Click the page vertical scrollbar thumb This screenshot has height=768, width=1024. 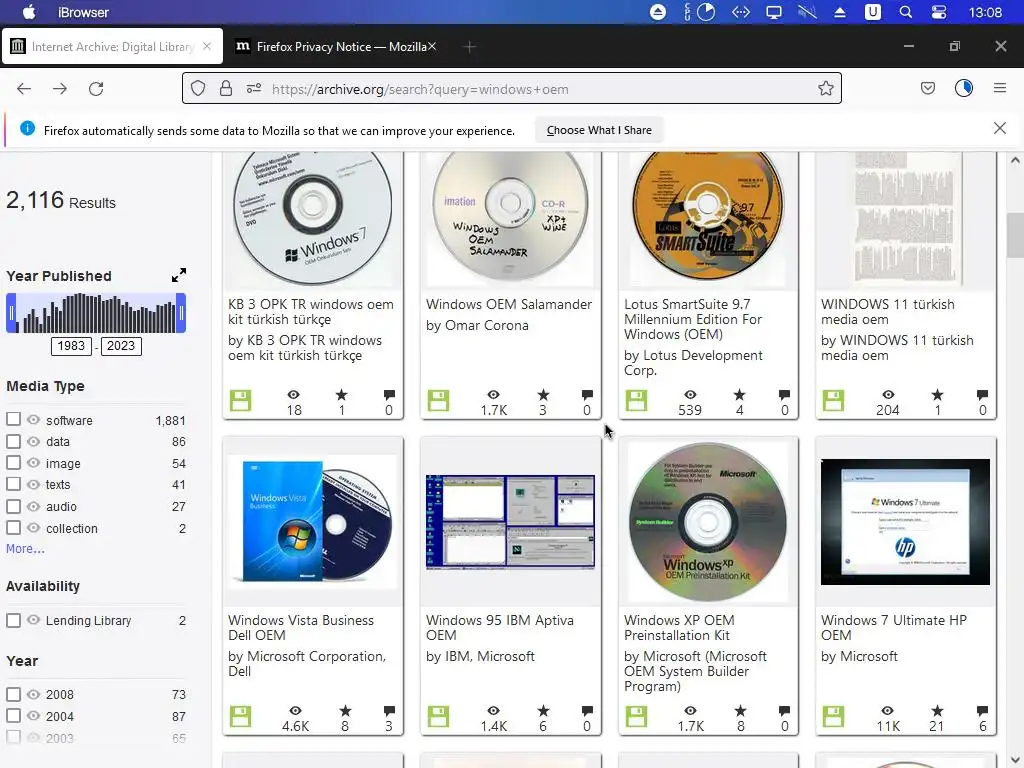coord(1016,236)
